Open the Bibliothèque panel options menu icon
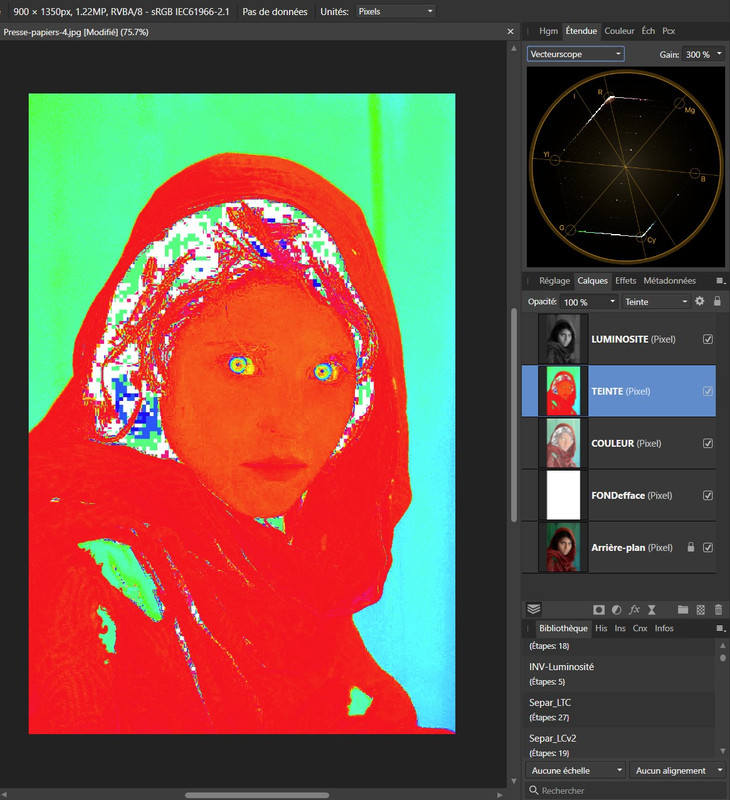730x800 pixels. tap(721, 628)
